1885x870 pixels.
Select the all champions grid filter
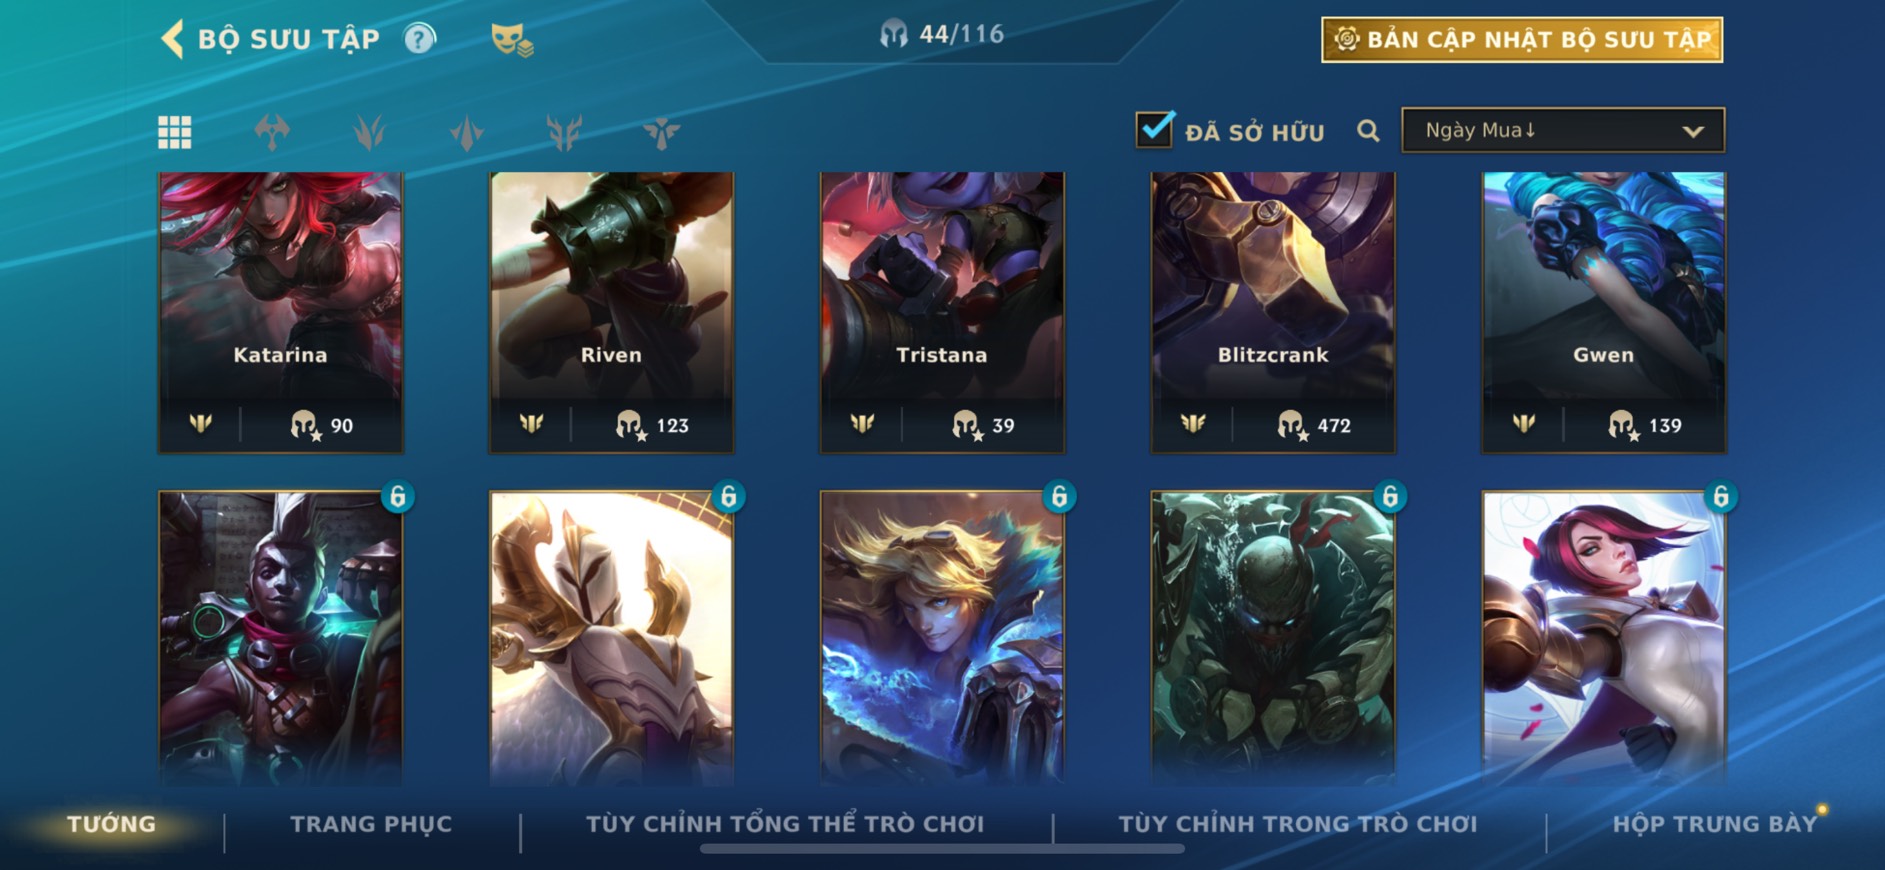[x=175, y=132]
